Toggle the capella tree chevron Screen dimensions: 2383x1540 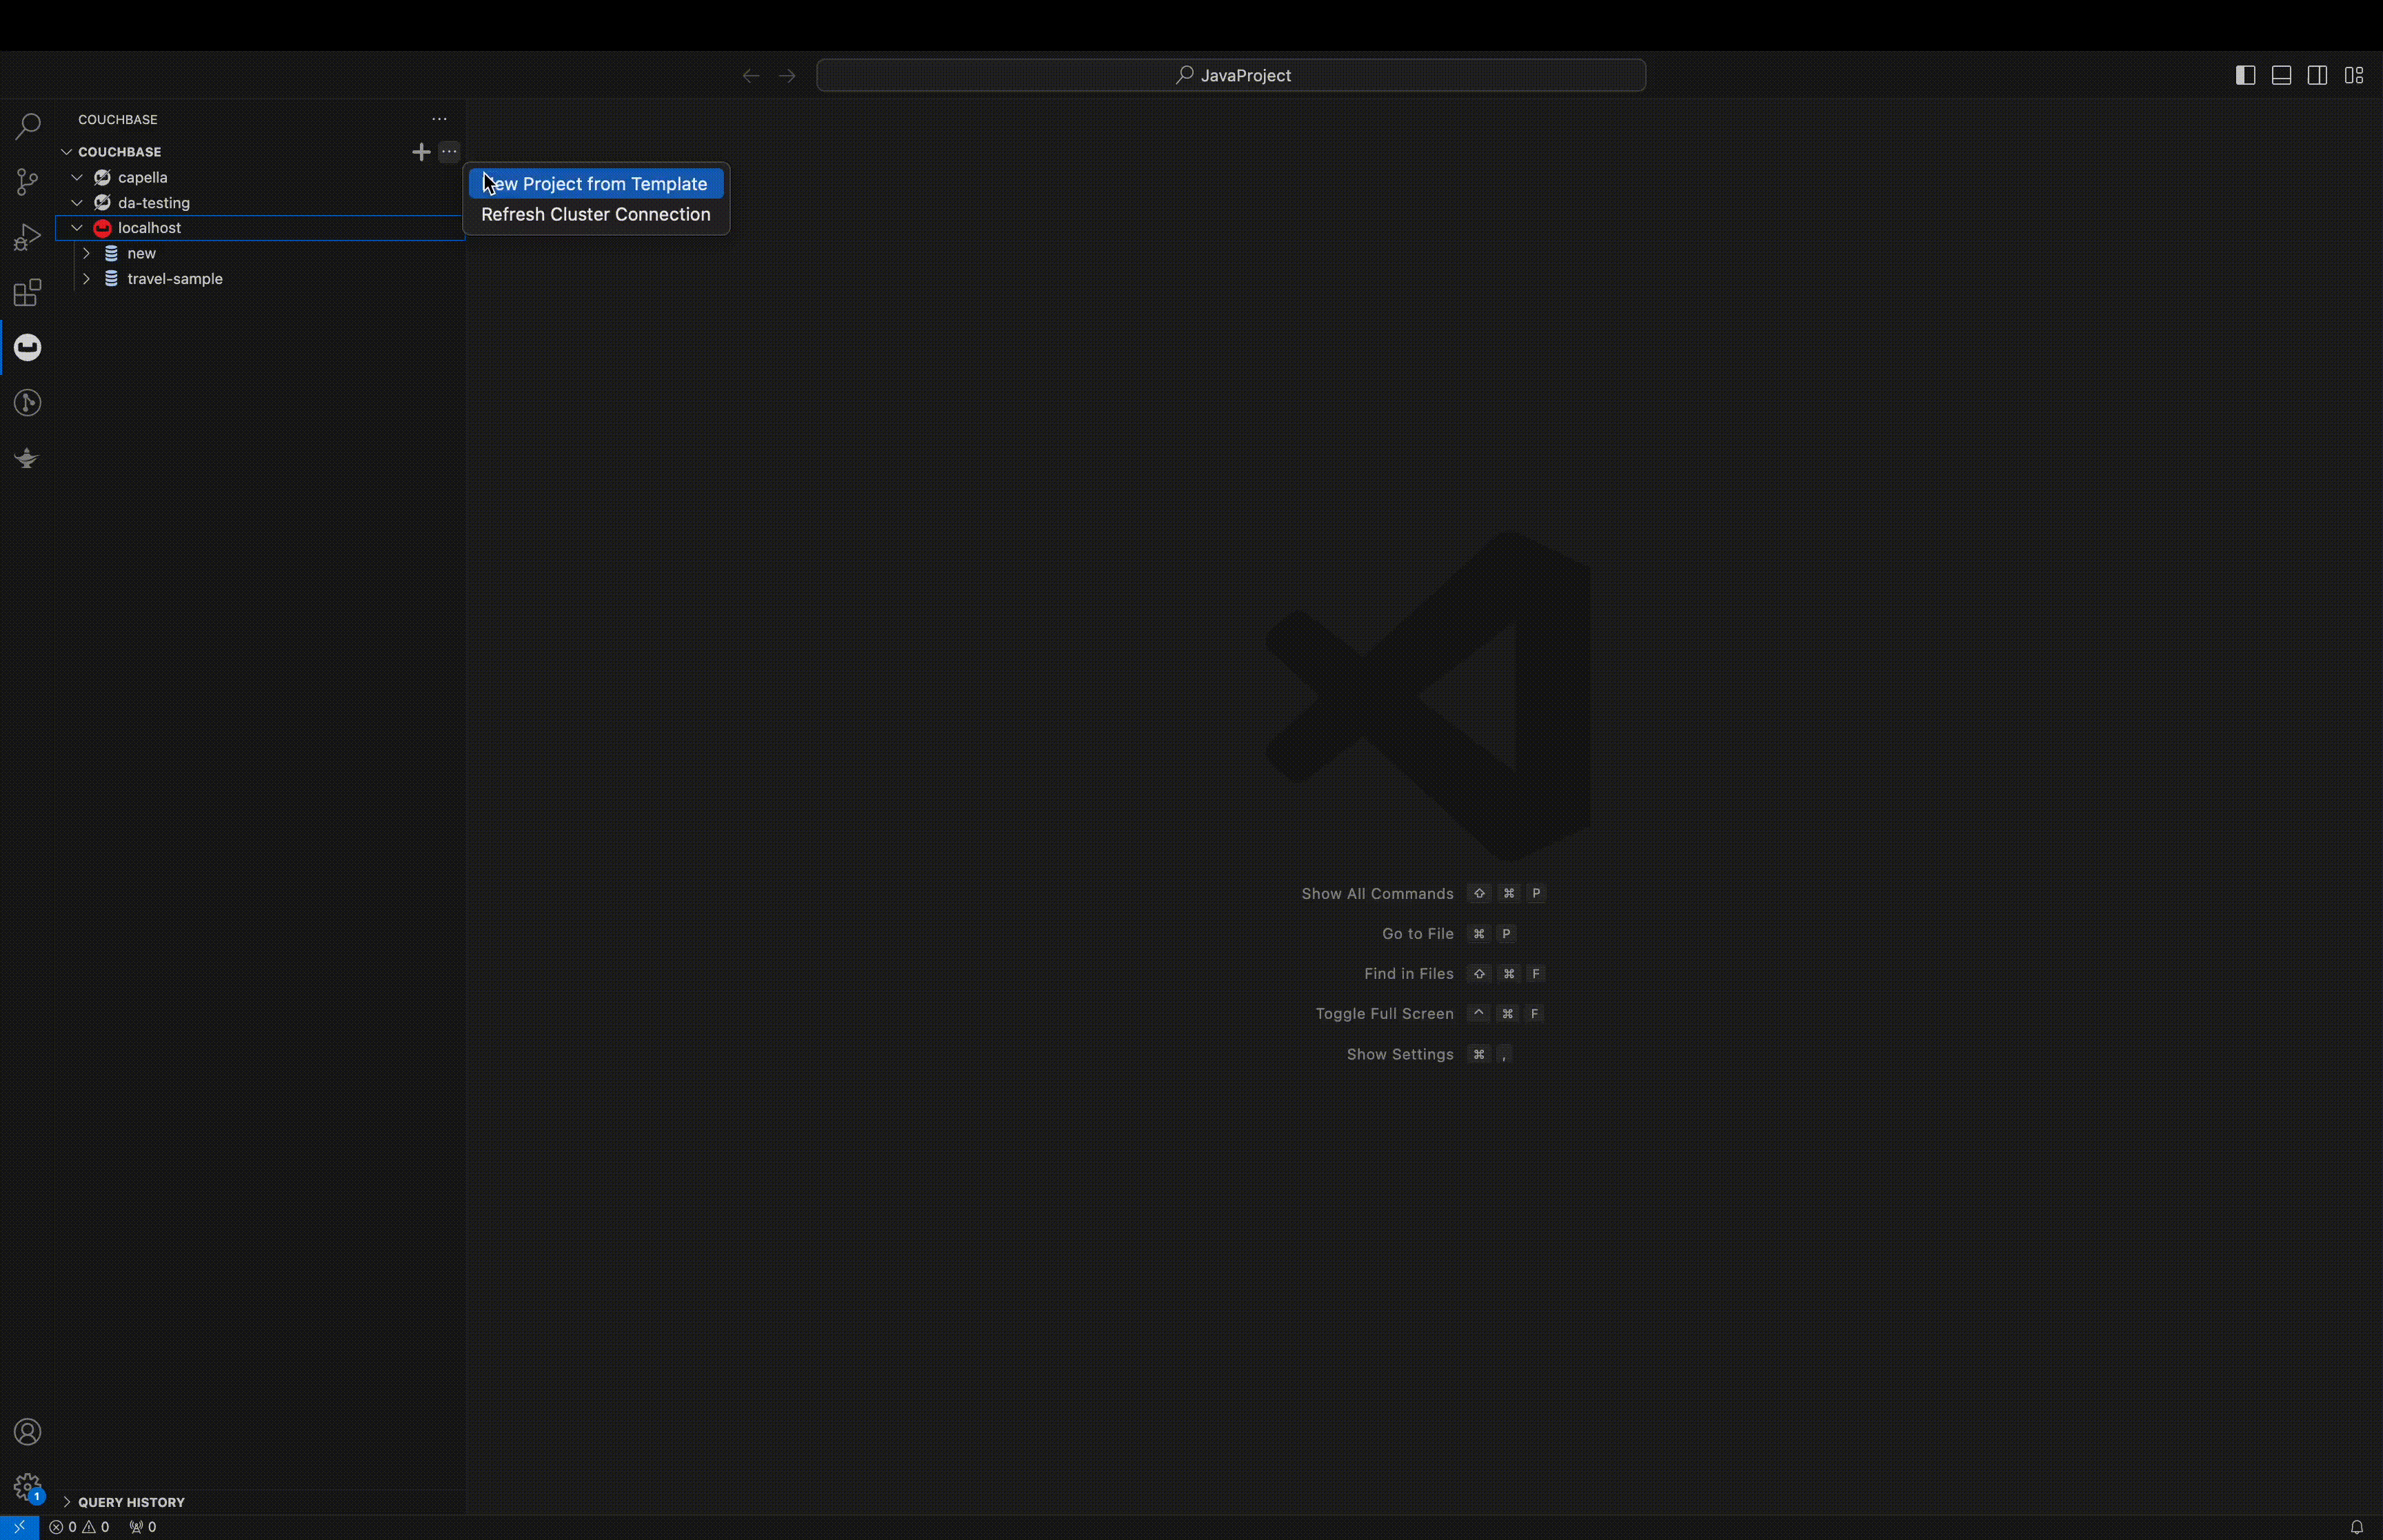point(77,177)
